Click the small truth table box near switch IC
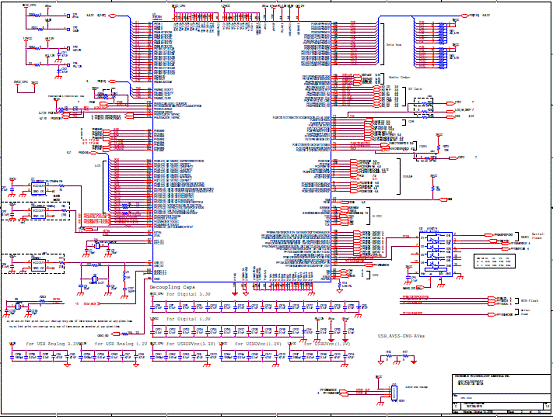553x419 pixels. [494, 261]
